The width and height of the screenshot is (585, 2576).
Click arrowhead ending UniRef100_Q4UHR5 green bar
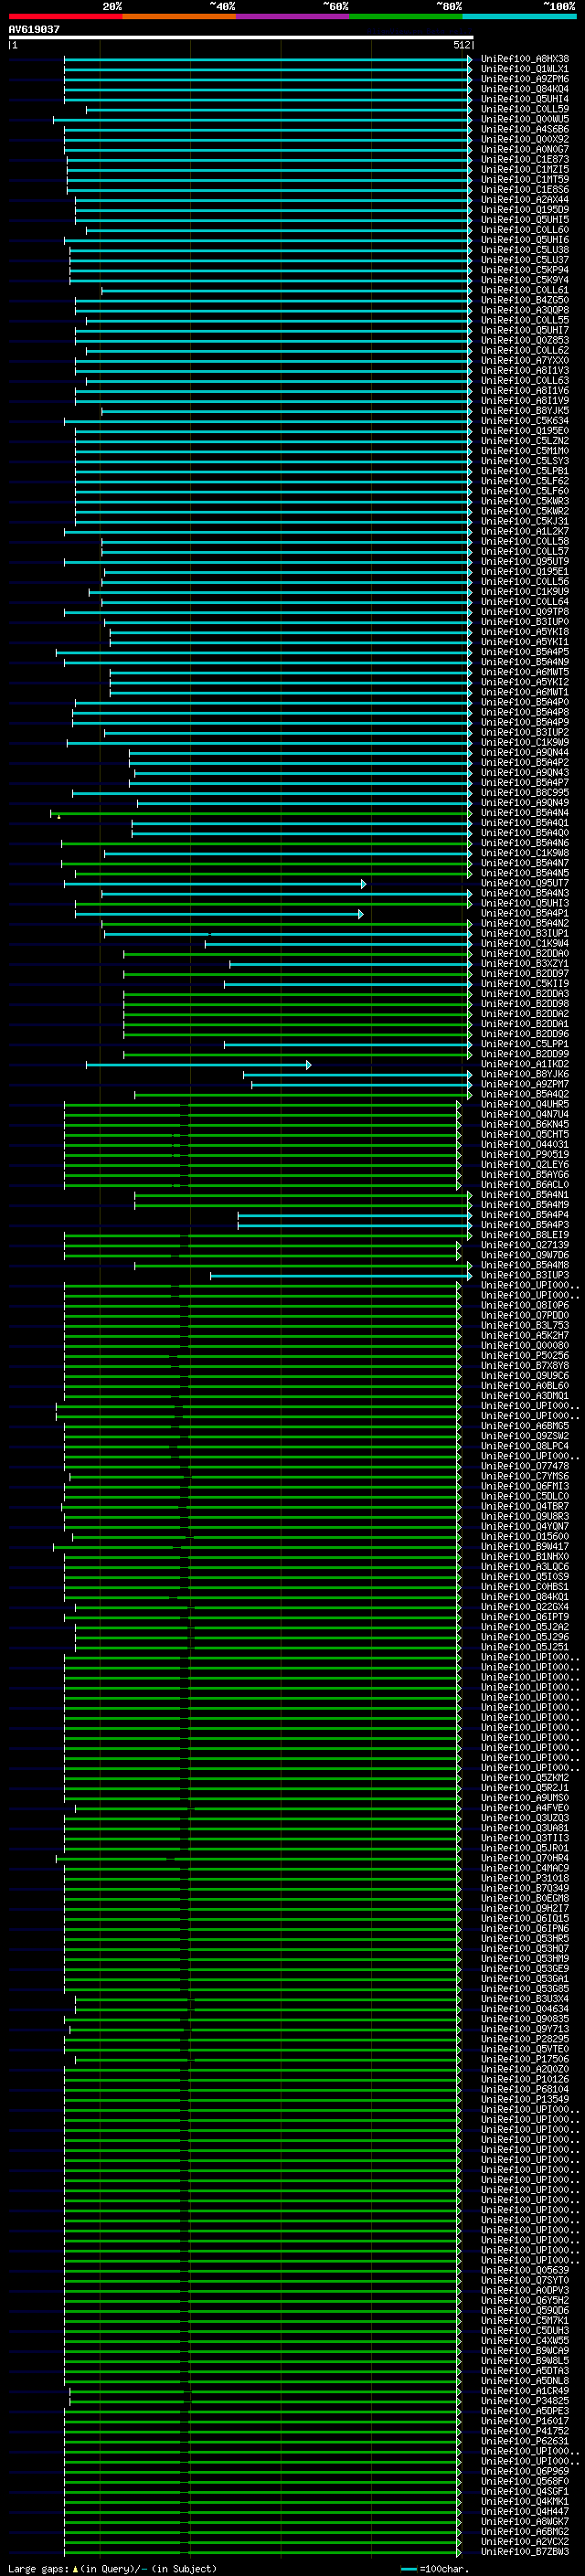[x=459, y=1105]
